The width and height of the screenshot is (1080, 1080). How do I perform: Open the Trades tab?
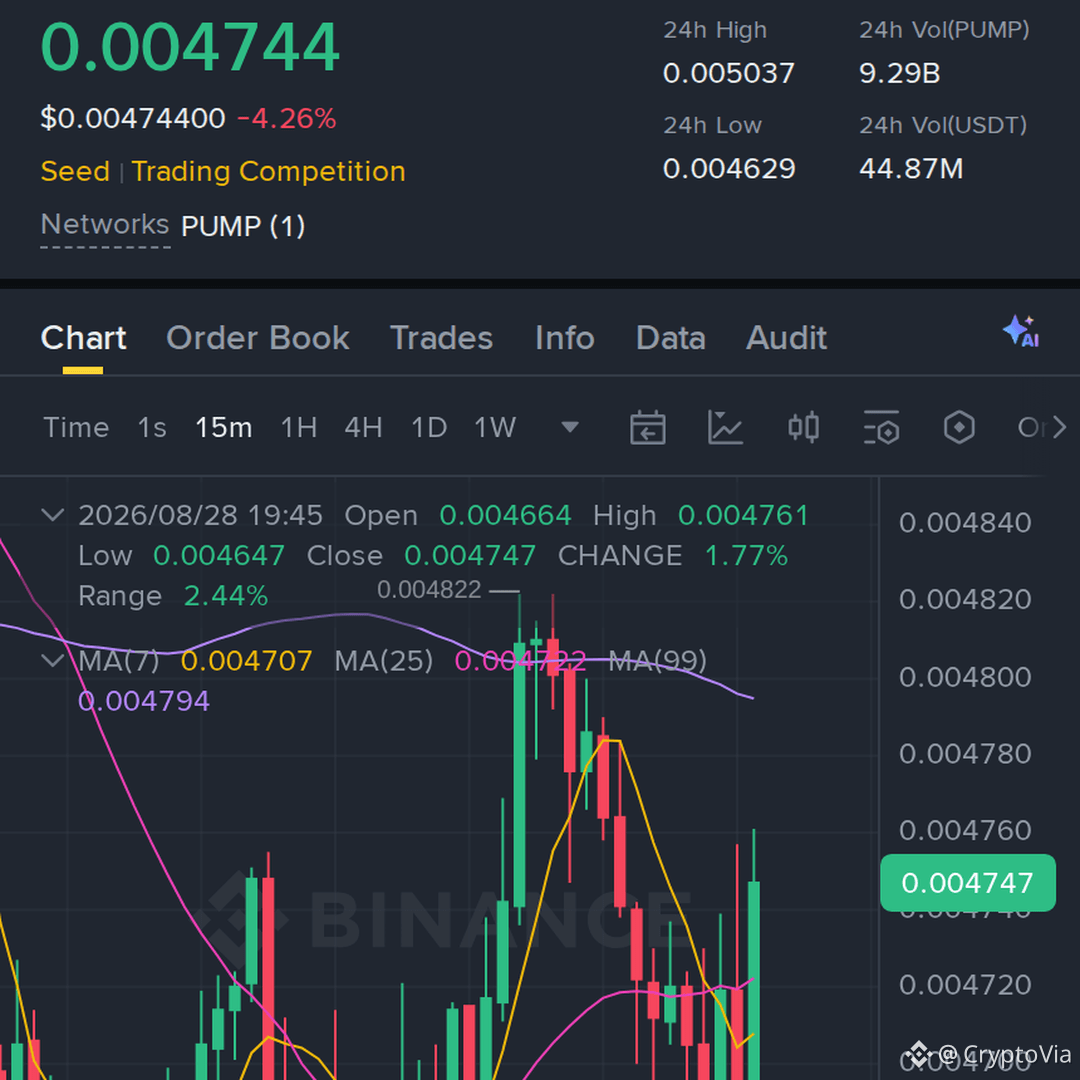442,338
